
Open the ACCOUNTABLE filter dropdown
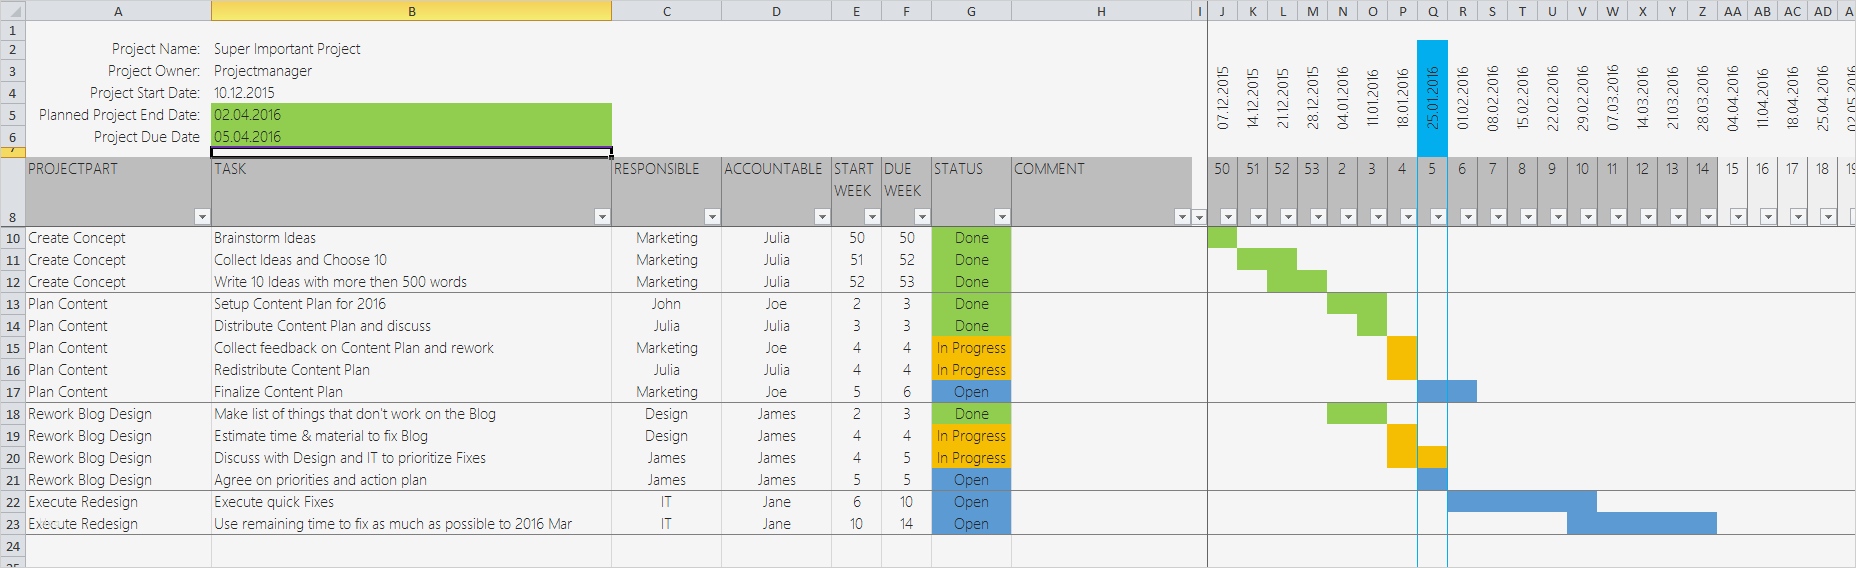[822, 216]
